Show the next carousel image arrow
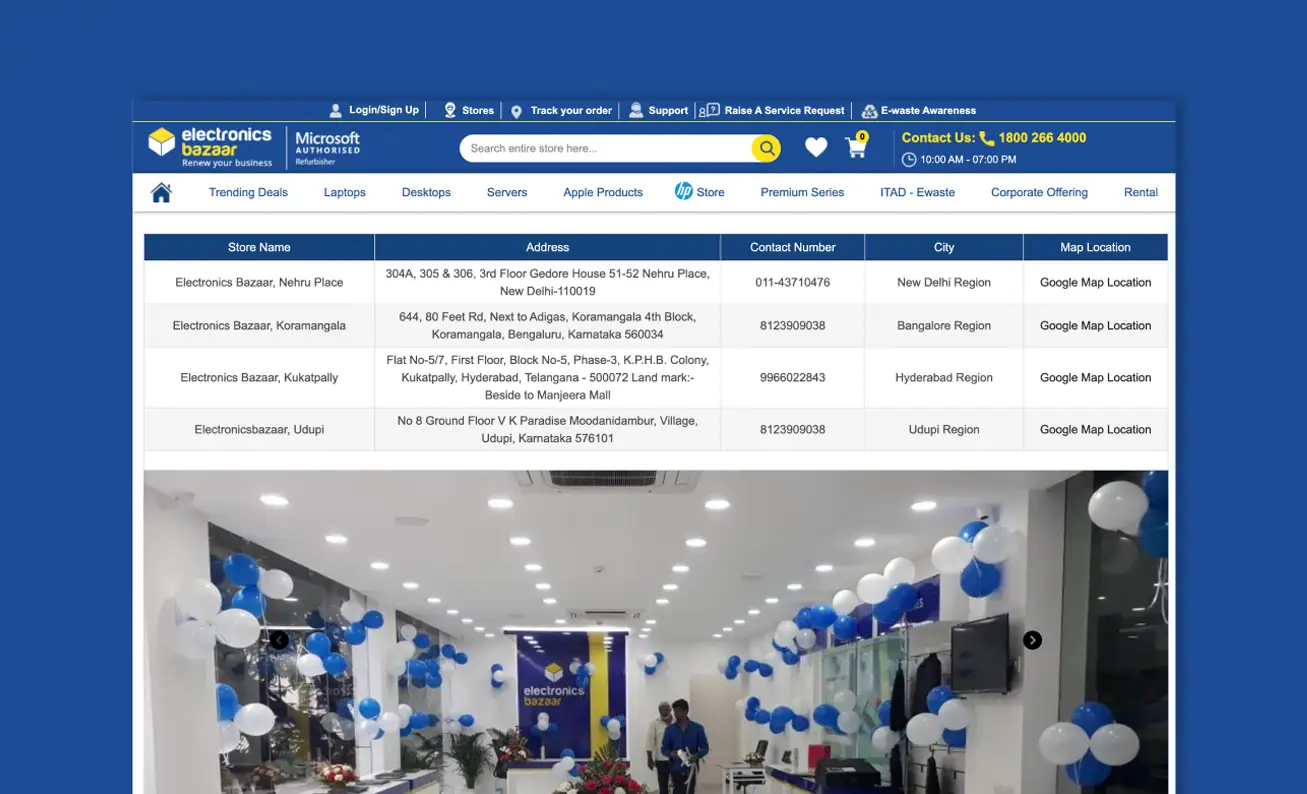The width and height of the screenshot is (1307, 794). point(1032,640)
